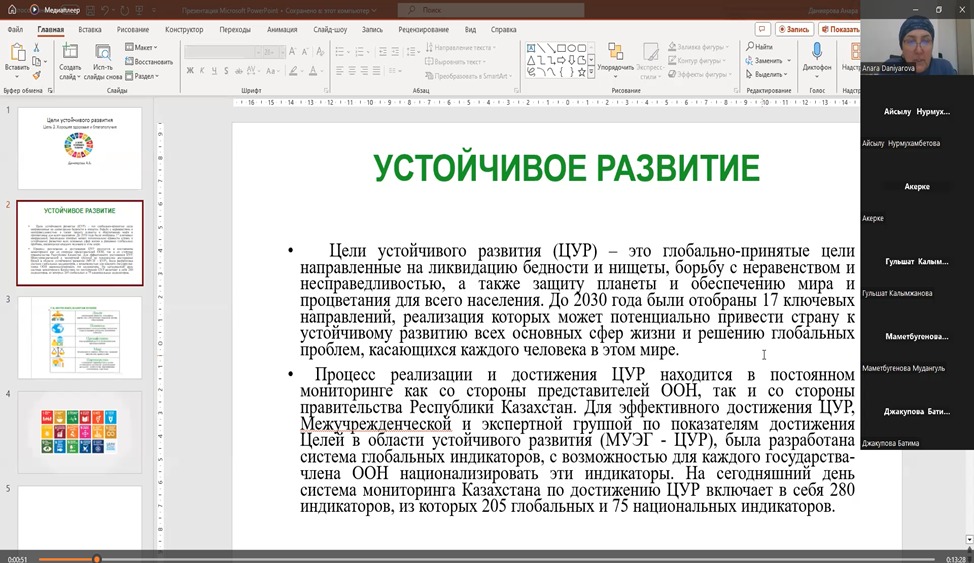Viewport: 974px width, 563px height.
Task: Click the decrease list indent icon
Action: coord(383,52)
